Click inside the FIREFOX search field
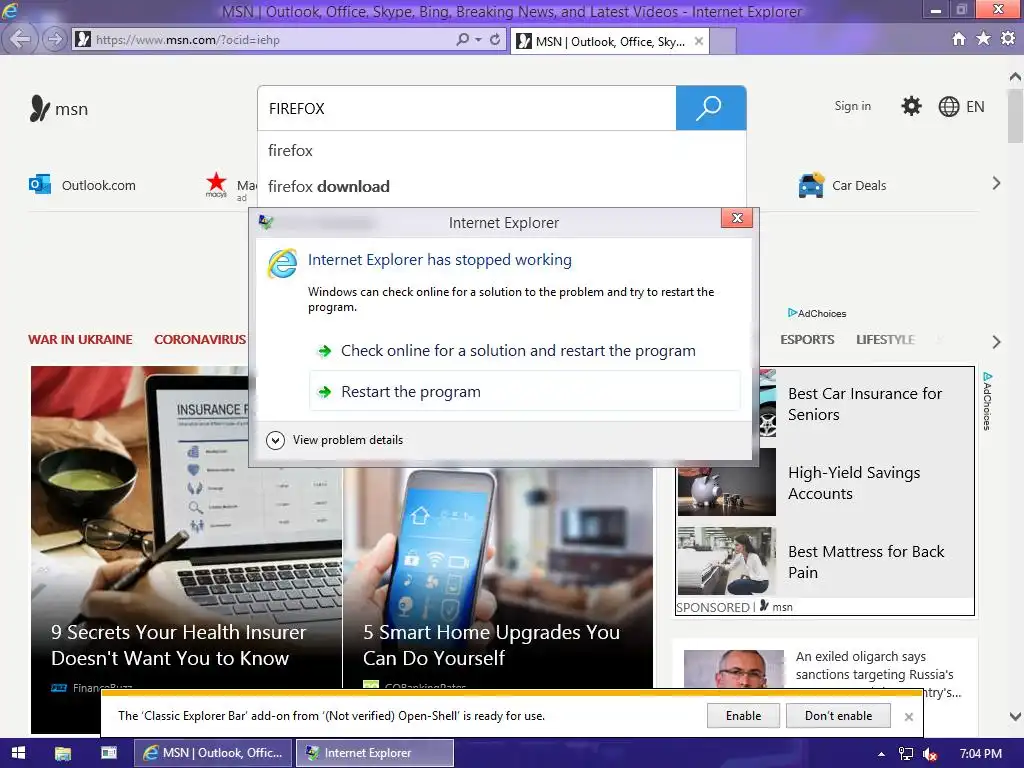 click(x=466, y=108)
